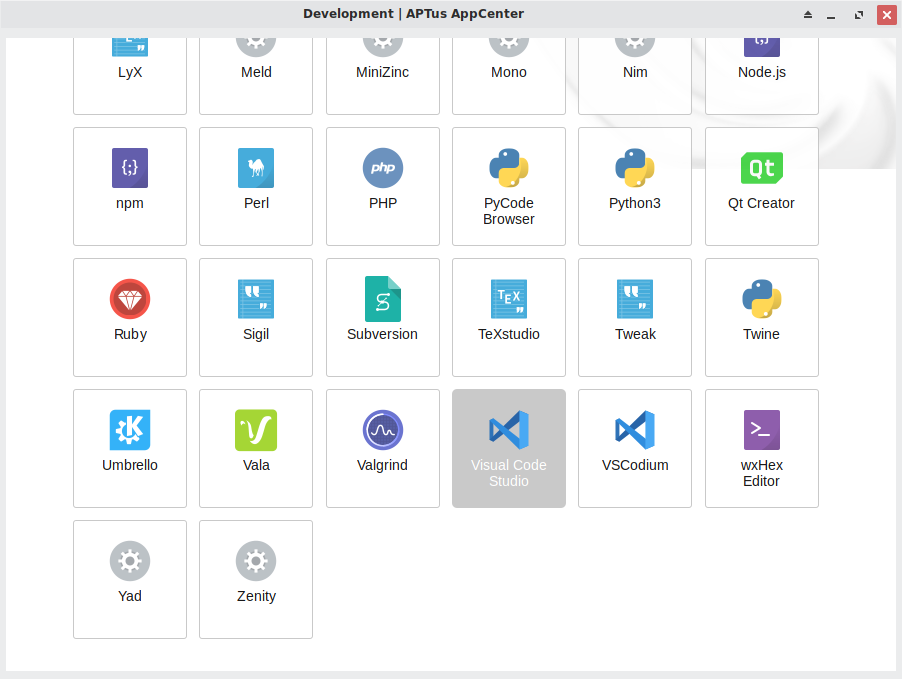
Task: Maximize the APTus AppCenter window
Action: (x=859, y=14)
